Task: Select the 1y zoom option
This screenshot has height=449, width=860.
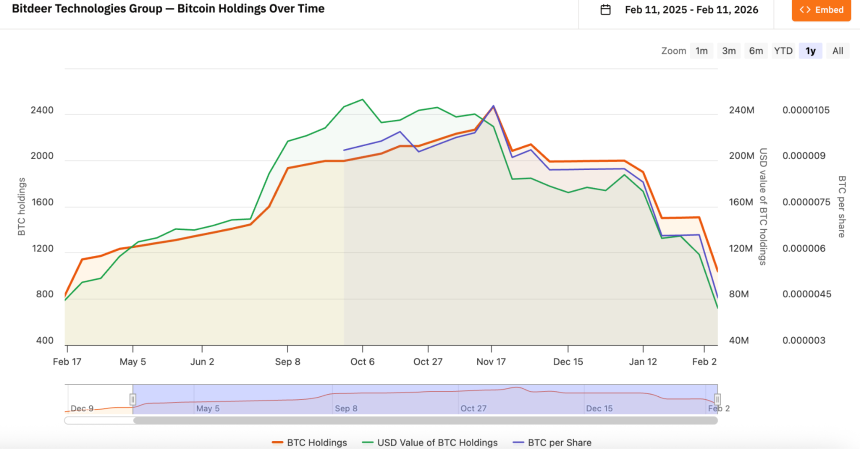Action: pos(810,51)
